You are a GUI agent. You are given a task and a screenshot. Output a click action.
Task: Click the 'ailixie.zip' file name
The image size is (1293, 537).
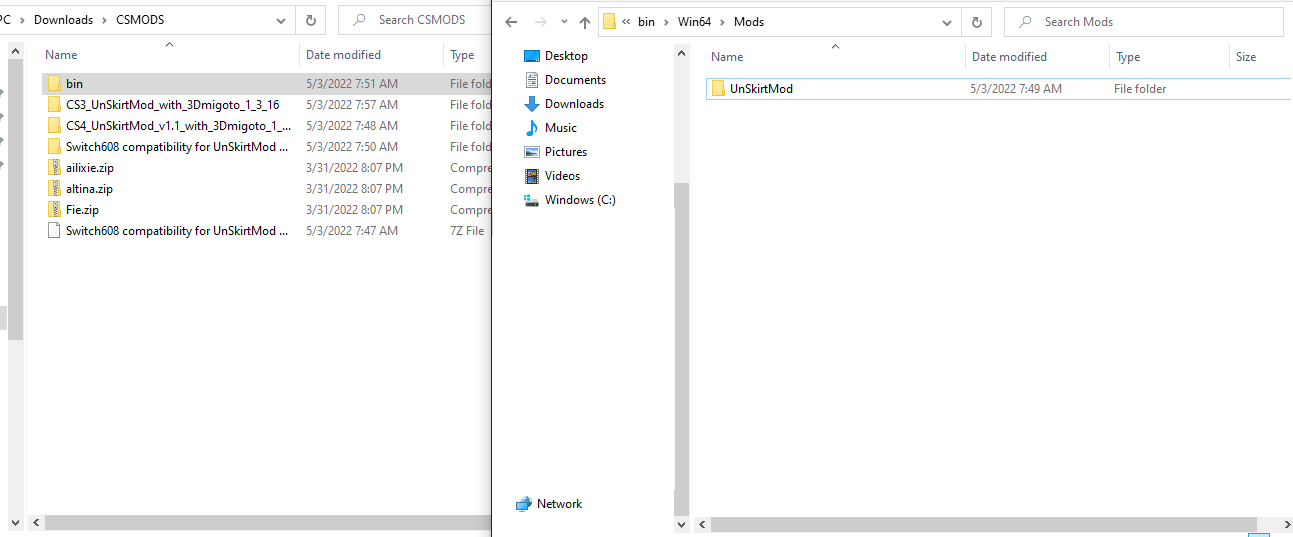tap(89, 168)
